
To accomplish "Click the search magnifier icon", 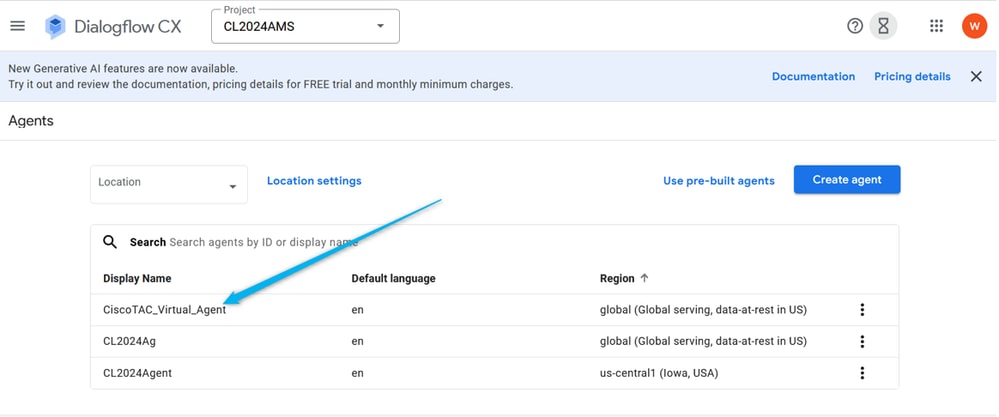I will click(x=110, y=242).
